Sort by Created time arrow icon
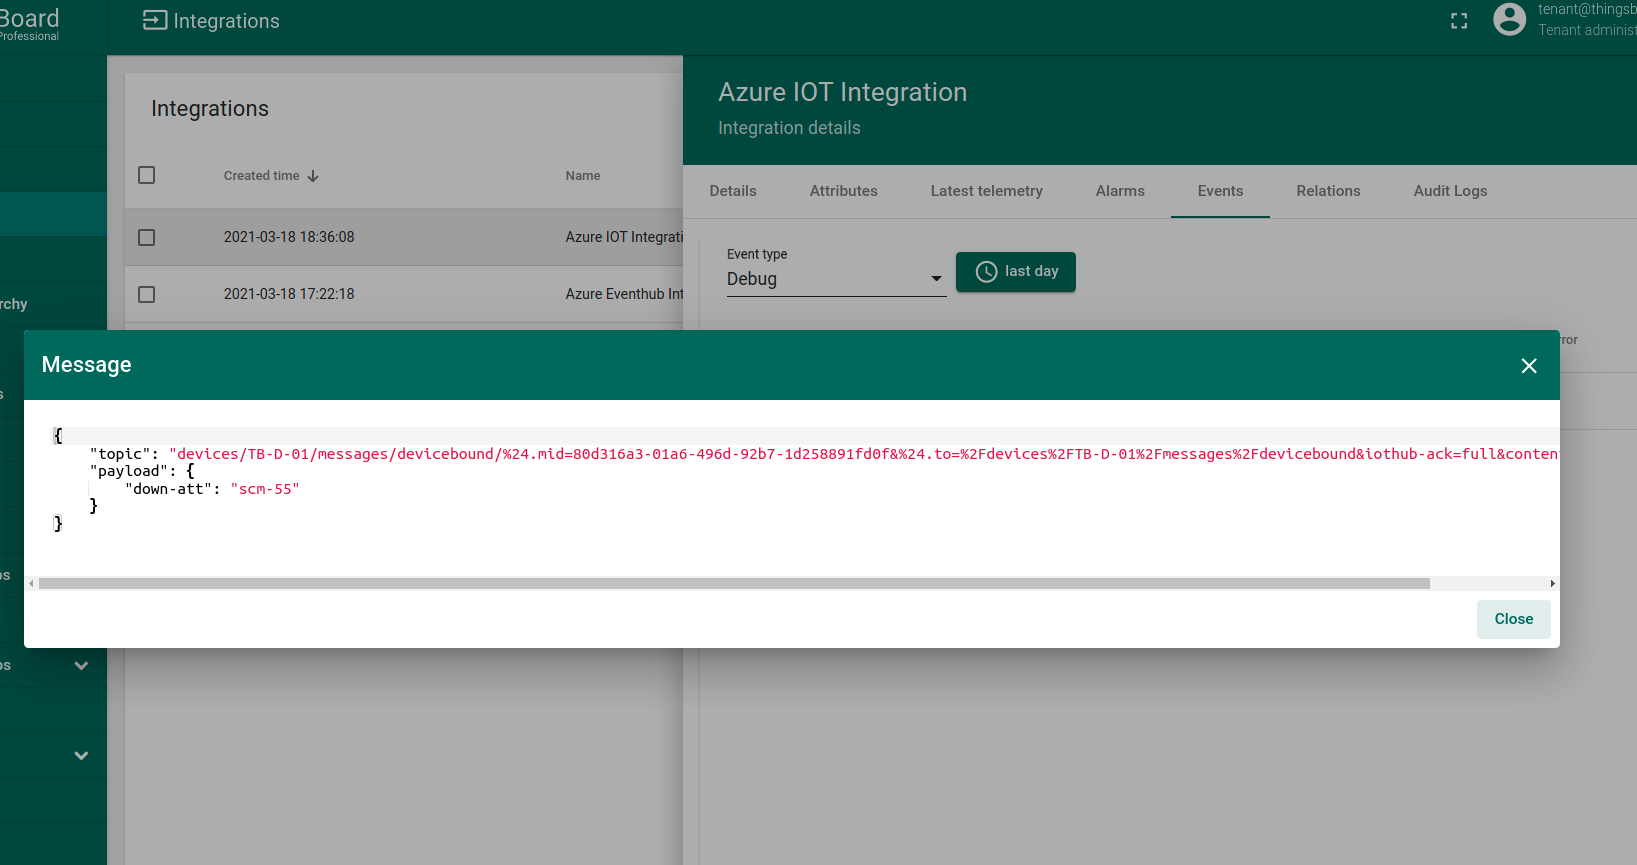The image size is (1637, 865). pyautogui.click(x=313, y=176)
